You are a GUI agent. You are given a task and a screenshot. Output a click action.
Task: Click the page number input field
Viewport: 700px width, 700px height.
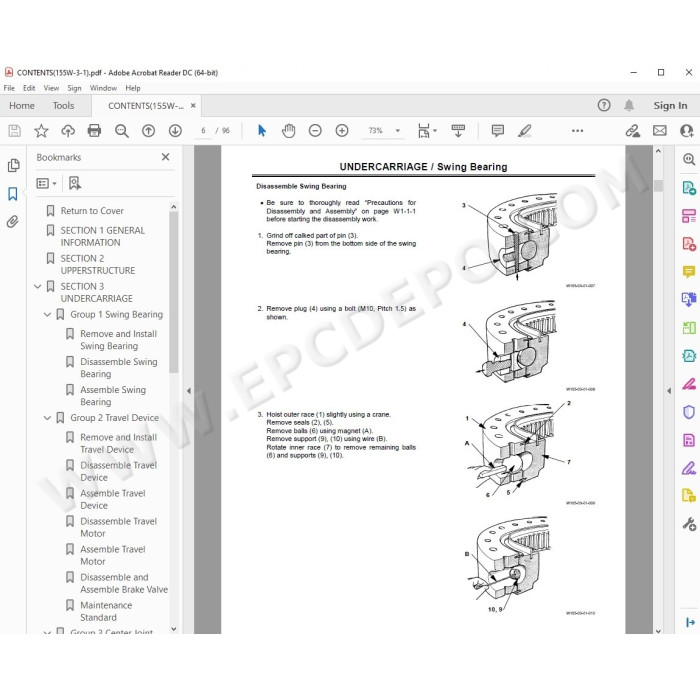pyautogui.click(x=204, y=131)
